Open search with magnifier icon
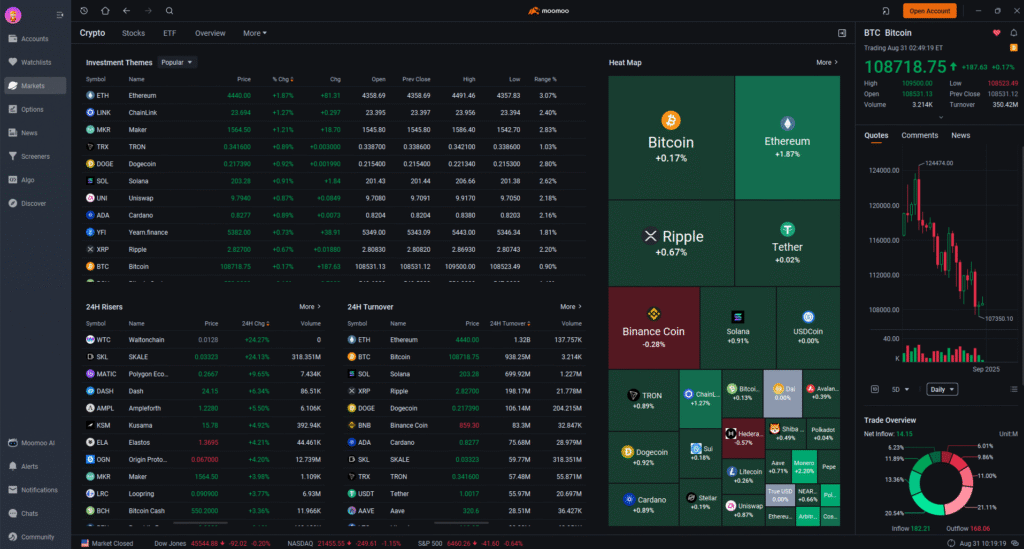 click(169, 10)
